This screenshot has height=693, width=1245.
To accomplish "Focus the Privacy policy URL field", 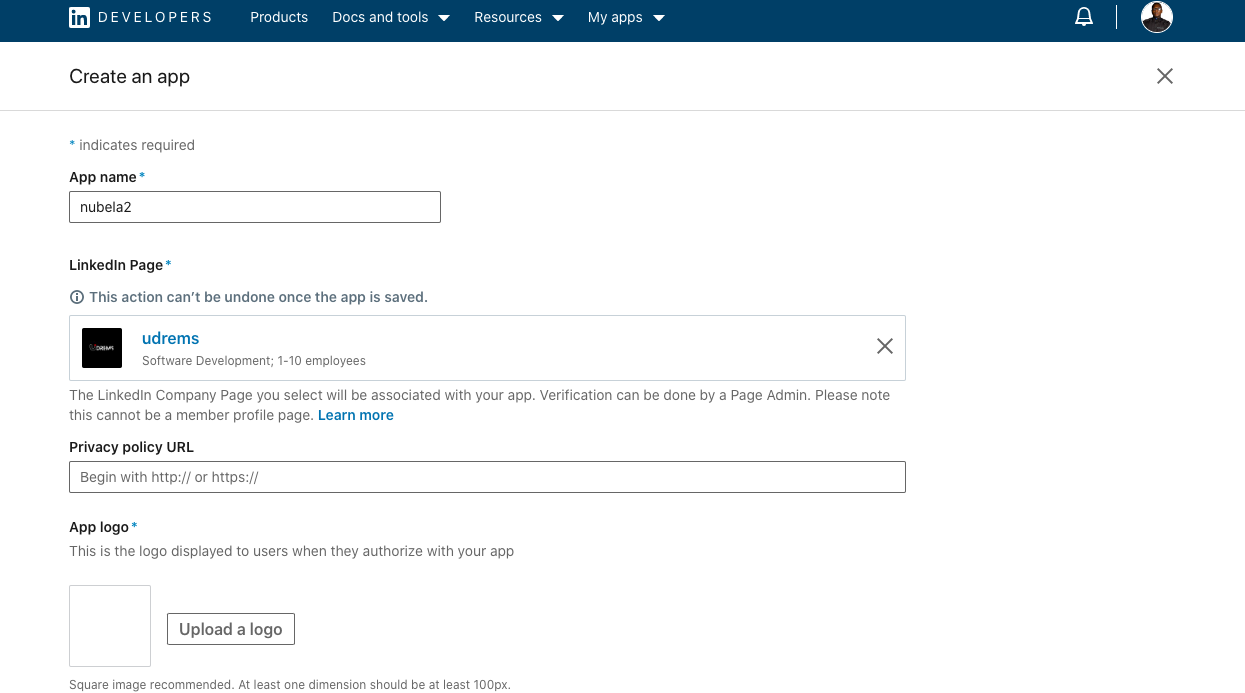I will coord(487,477).
